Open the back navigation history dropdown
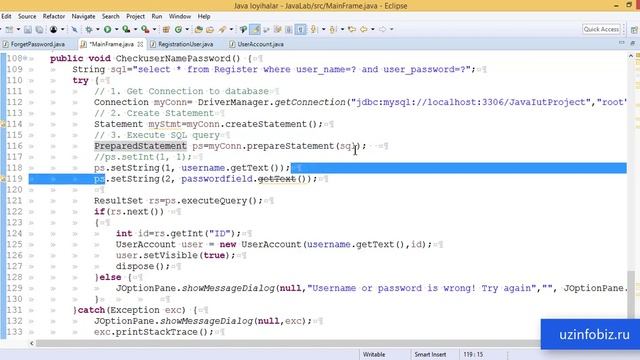Image resolution: width=640 pixels, height=360 pixels. [x=373, y=29]
